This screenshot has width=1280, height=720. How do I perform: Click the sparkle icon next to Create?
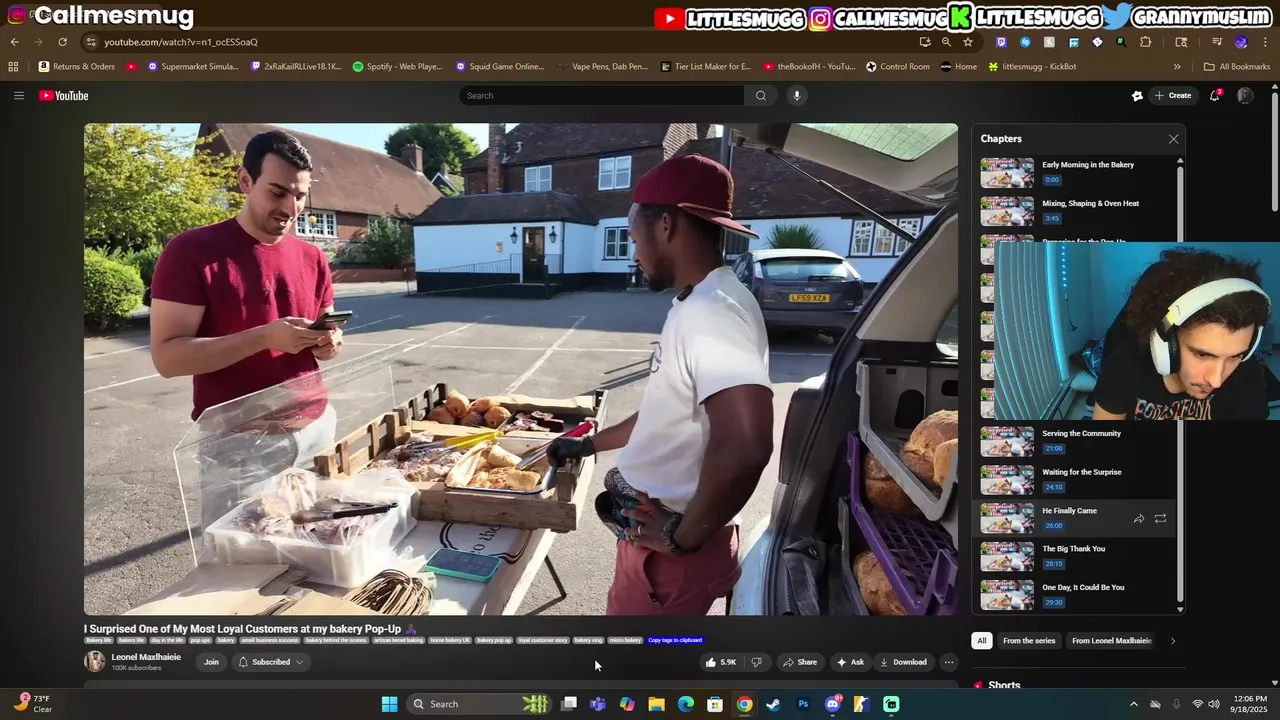tap(1137, 96)
